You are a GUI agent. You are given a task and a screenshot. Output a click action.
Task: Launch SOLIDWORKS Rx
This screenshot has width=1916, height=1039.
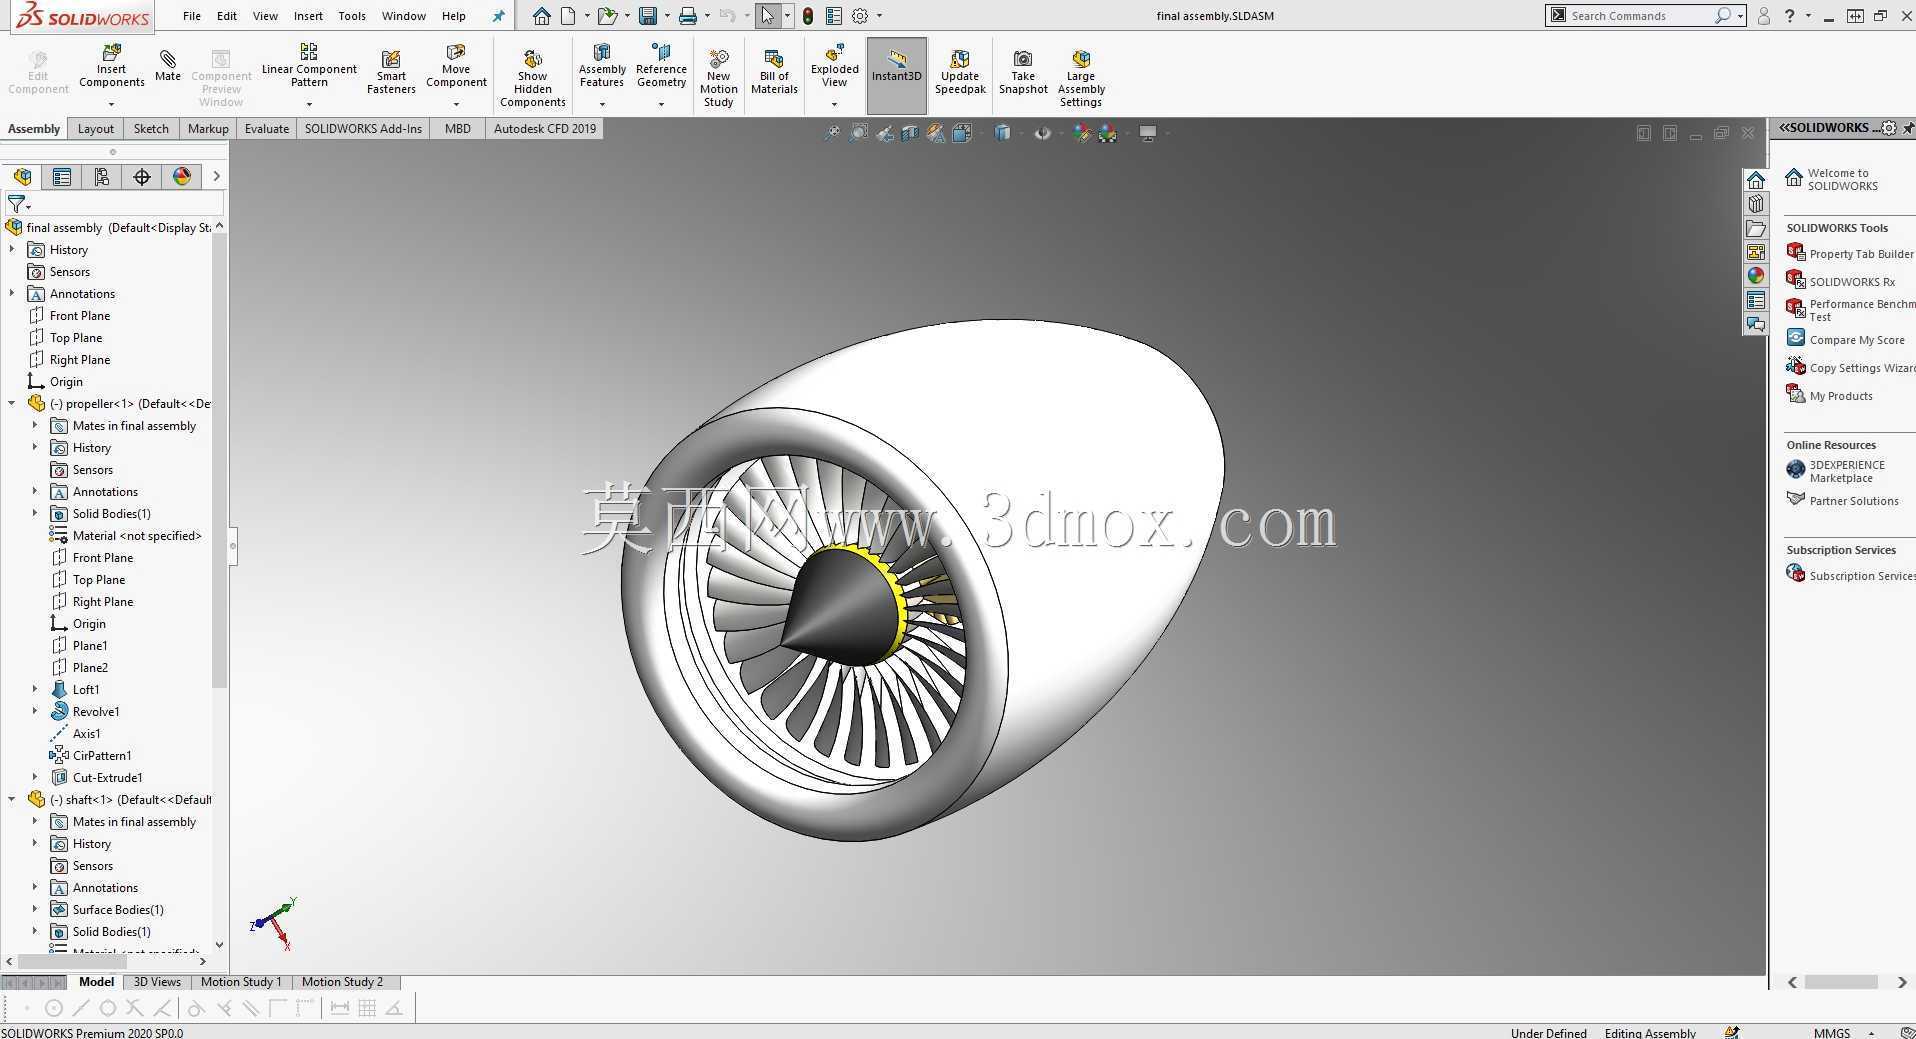(1841, 282)
